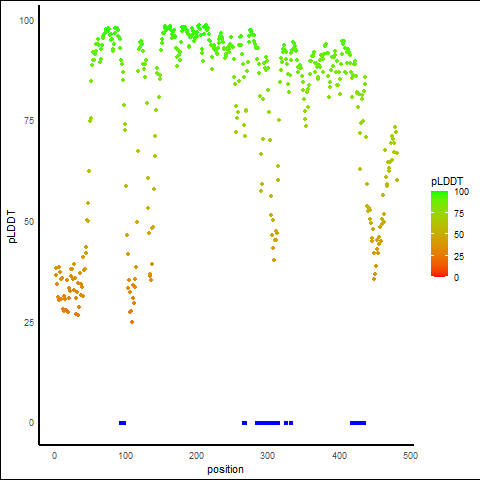Screen dimensions: 480x480
Task: Click the pLDDT color gradient bar
Action: [x=439, y=234]
